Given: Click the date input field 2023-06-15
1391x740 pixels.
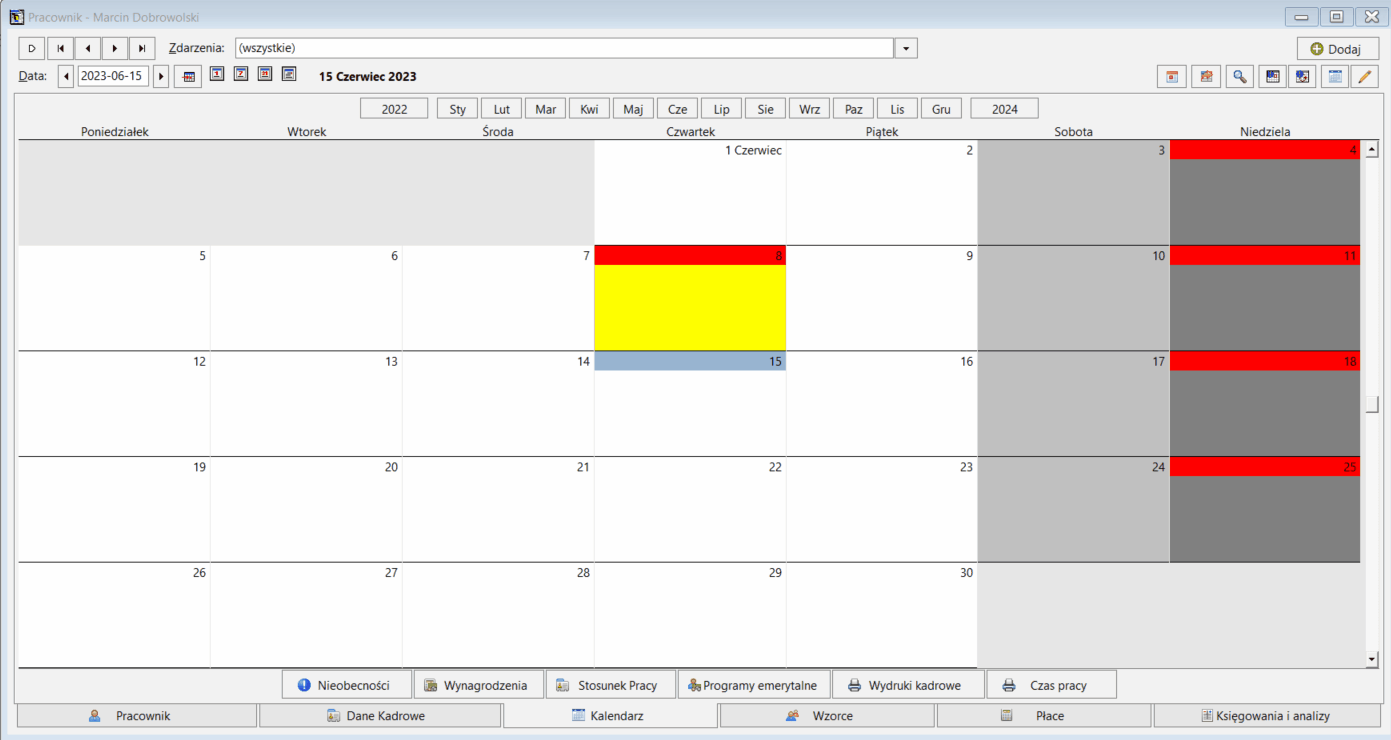Looking at the screenshot, I should (113, 76).
